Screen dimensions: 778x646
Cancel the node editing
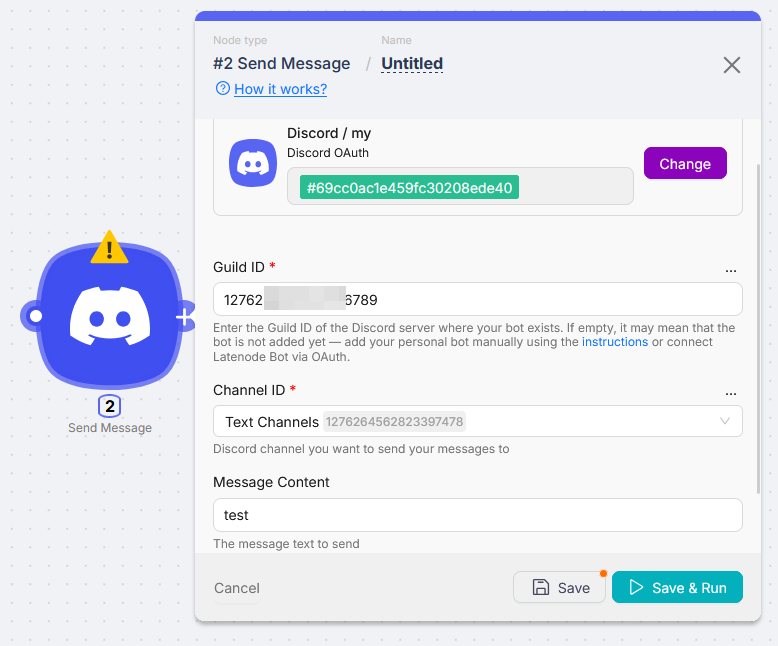point(237,588)
